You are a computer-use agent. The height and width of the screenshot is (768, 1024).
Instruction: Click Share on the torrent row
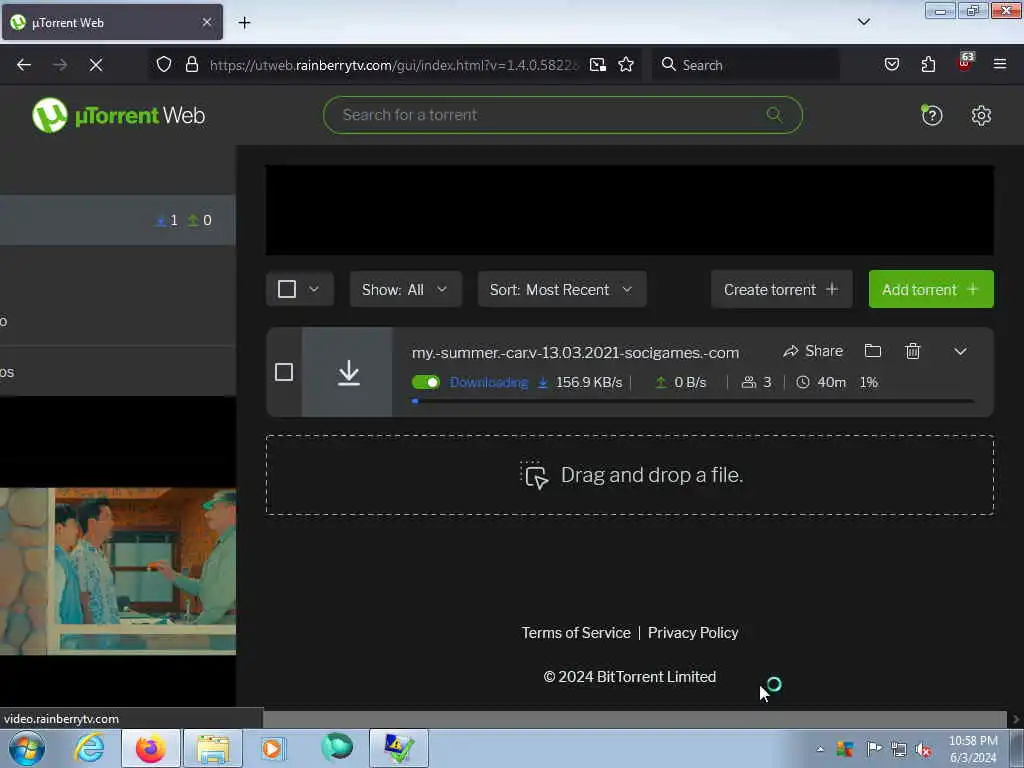(x=813, y=351)
